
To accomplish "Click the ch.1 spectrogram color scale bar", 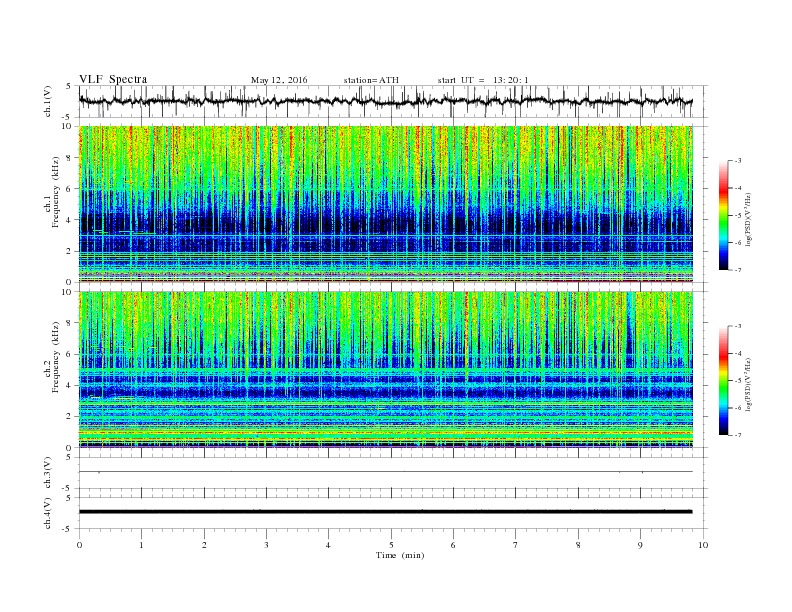I will (724, 215).
